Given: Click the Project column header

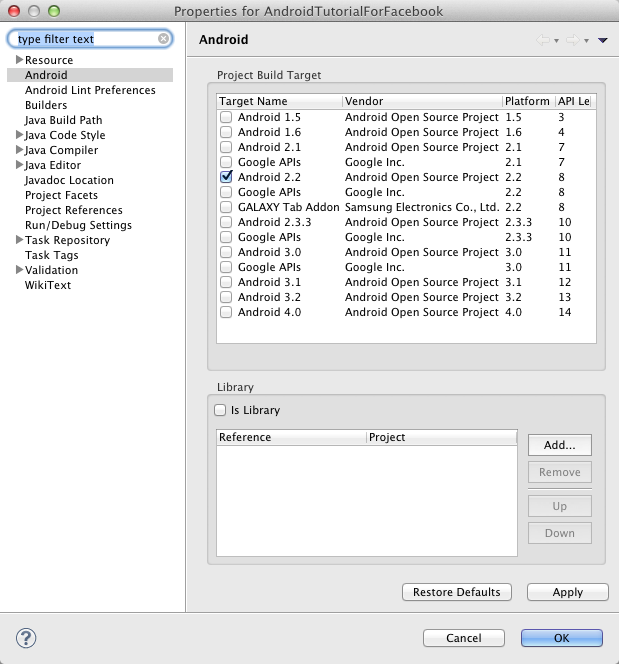Looking at the screenshot, I should click(442, 437).
